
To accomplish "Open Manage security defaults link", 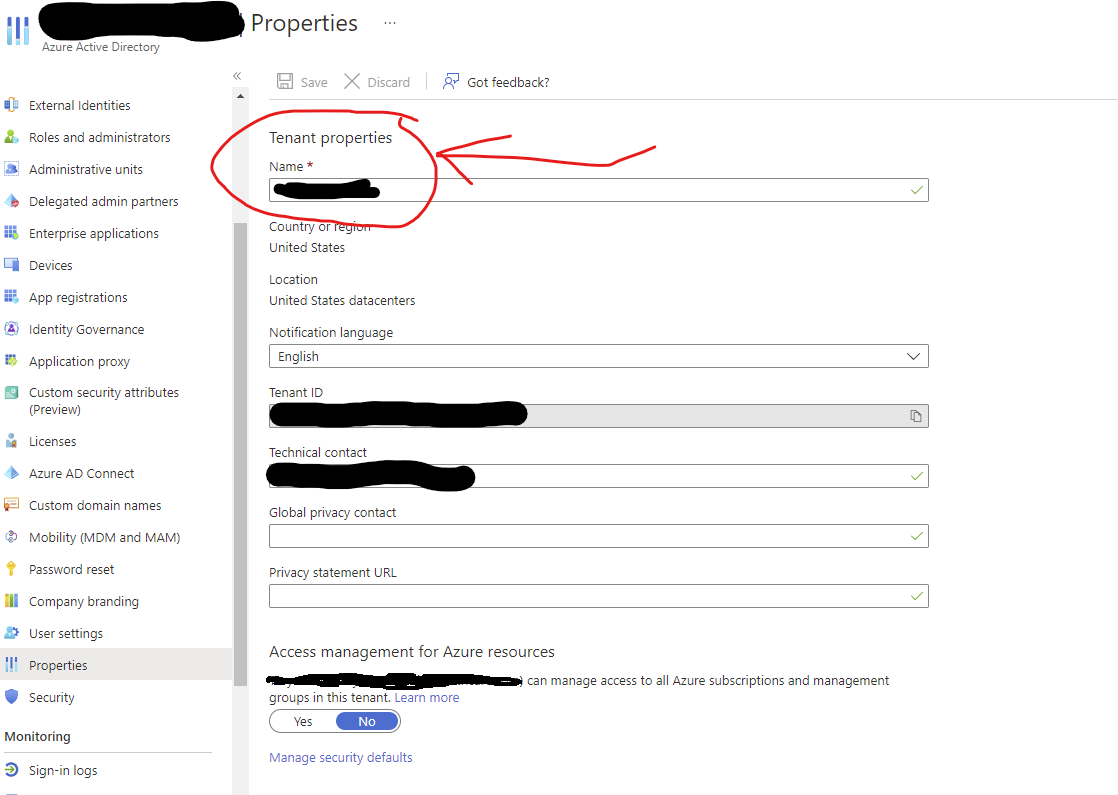I will click(x=341, y=757).
